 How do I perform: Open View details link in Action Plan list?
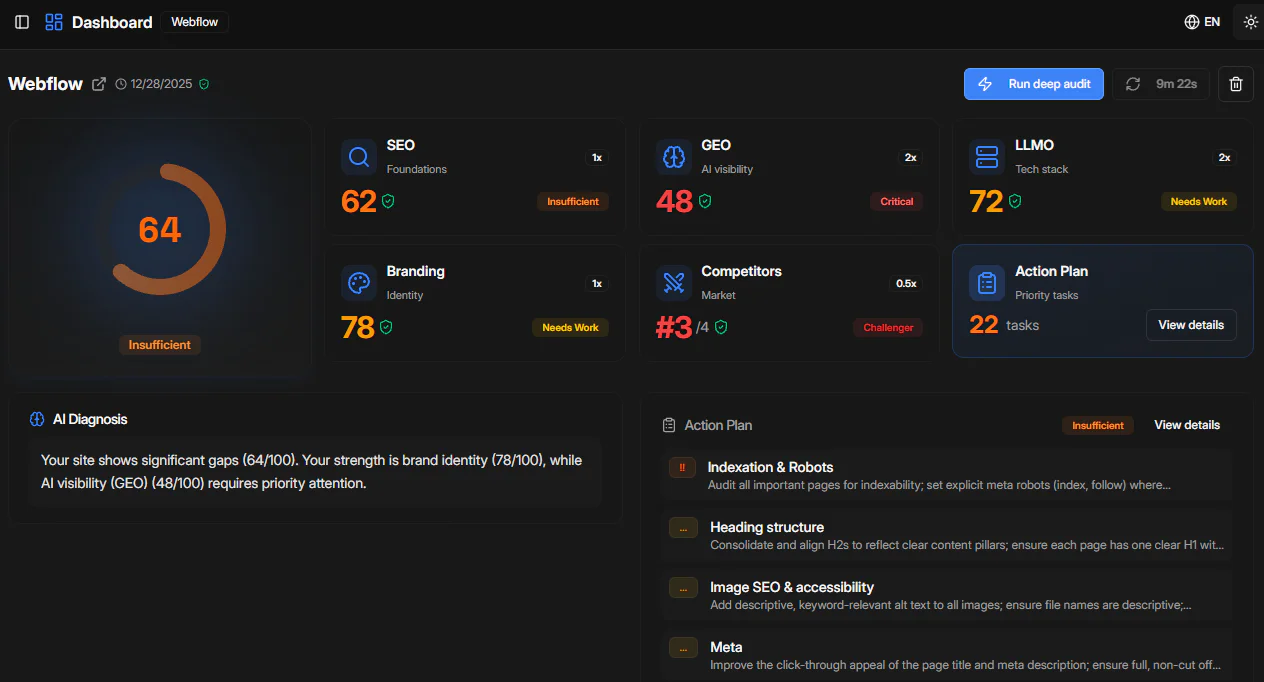coord(1187,425)
